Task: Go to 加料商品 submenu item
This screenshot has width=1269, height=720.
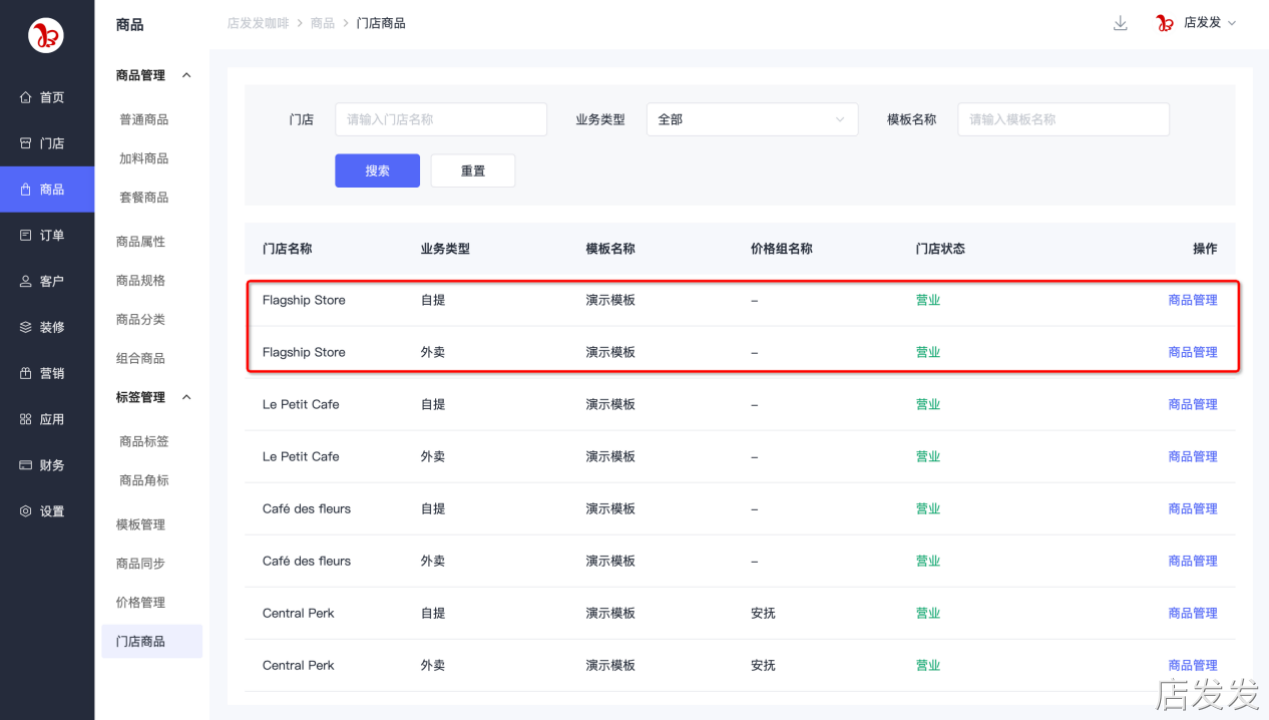Action: [x=144, y=158]
